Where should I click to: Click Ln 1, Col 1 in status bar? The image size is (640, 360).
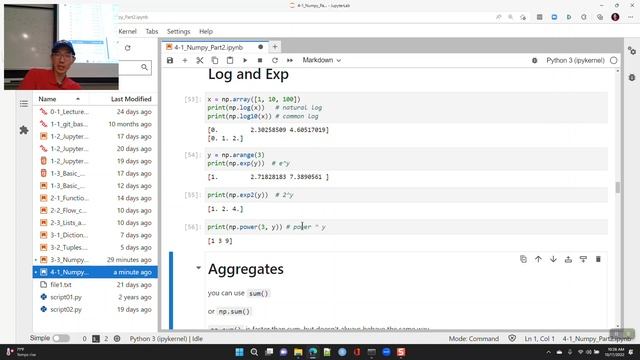point(540,339)
